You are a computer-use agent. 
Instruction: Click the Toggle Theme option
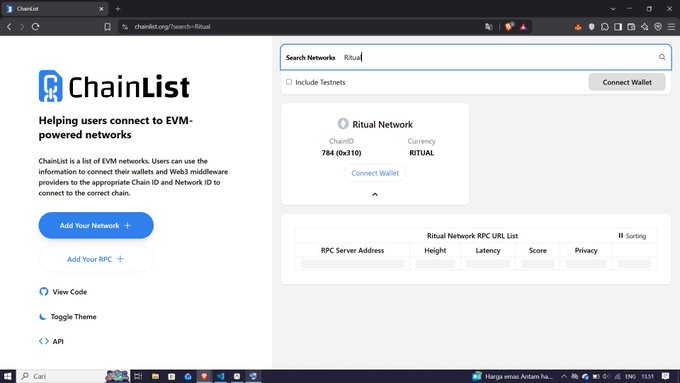(68, 317)
